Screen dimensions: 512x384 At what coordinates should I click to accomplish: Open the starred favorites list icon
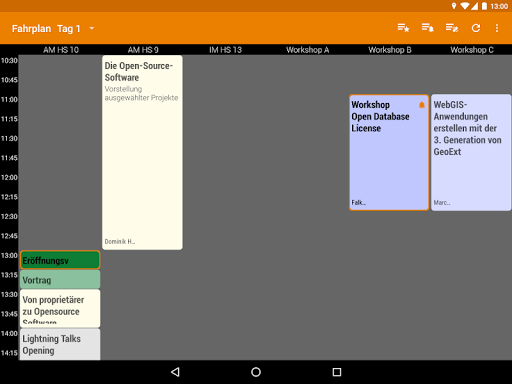[403, 28]
